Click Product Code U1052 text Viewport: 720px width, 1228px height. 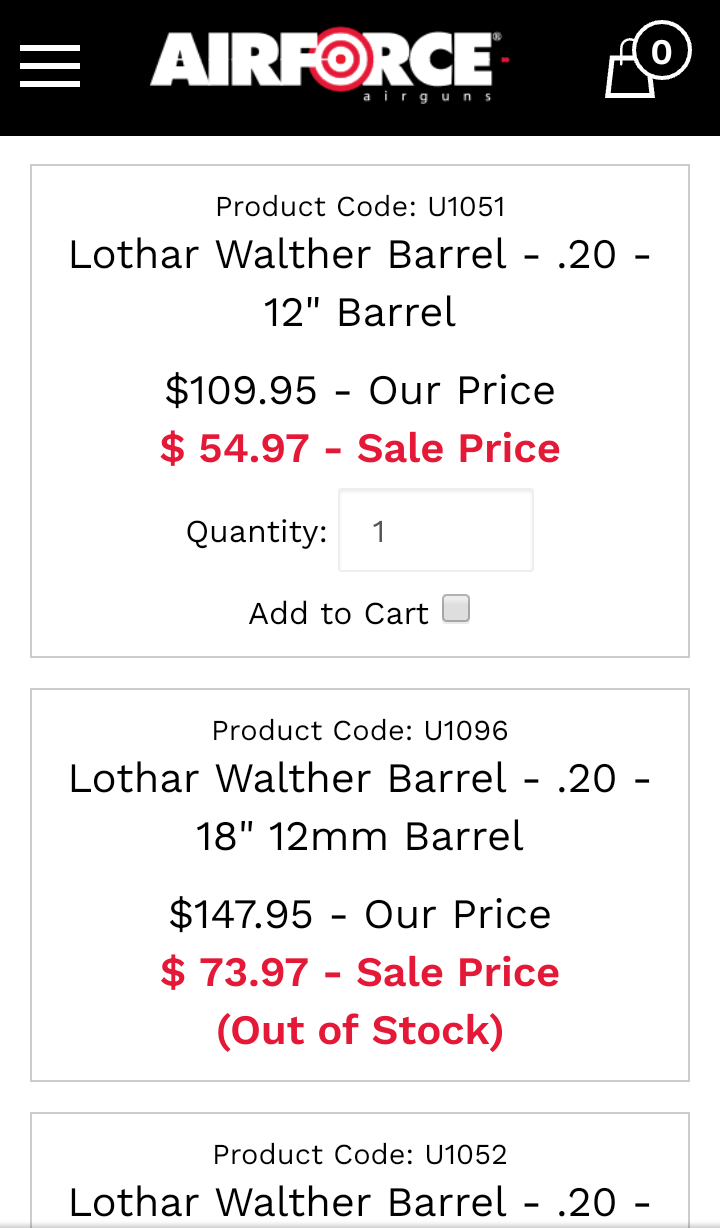360,1155
